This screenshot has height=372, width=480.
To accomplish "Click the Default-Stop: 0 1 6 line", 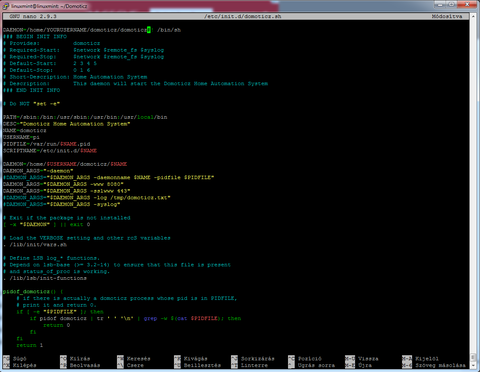I will click(x=47, y=70).
